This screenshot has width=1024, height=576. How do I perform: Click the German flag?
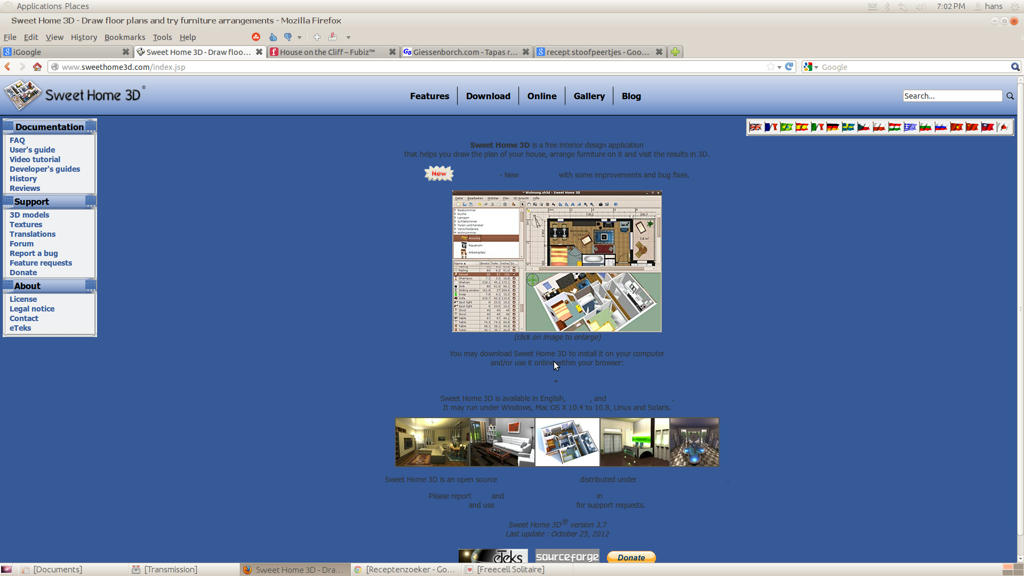coord(833,127)
